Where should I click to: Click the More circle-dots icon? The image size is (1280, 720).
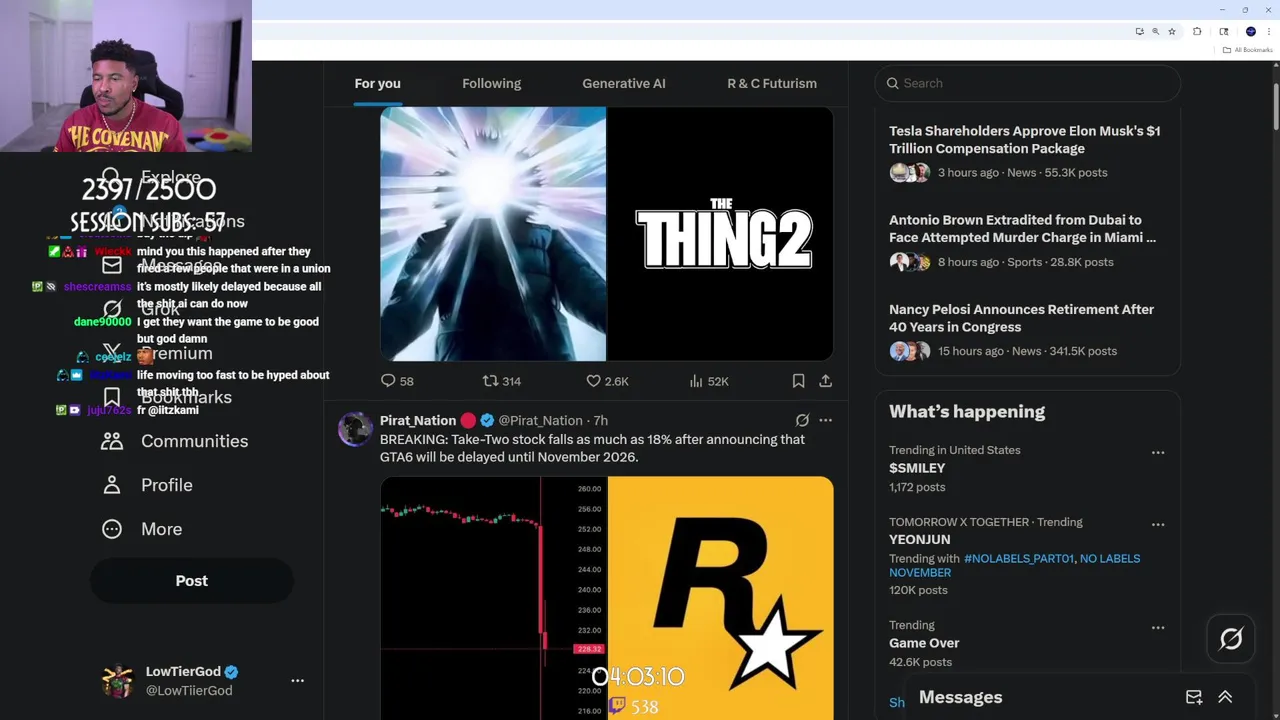112,529
